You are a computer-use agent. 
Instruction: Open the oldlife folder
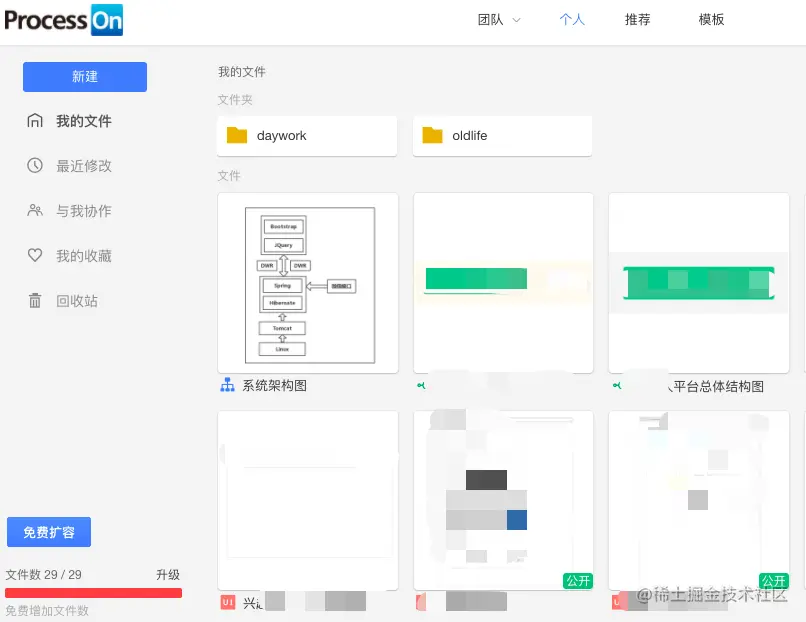pos(502,135)
